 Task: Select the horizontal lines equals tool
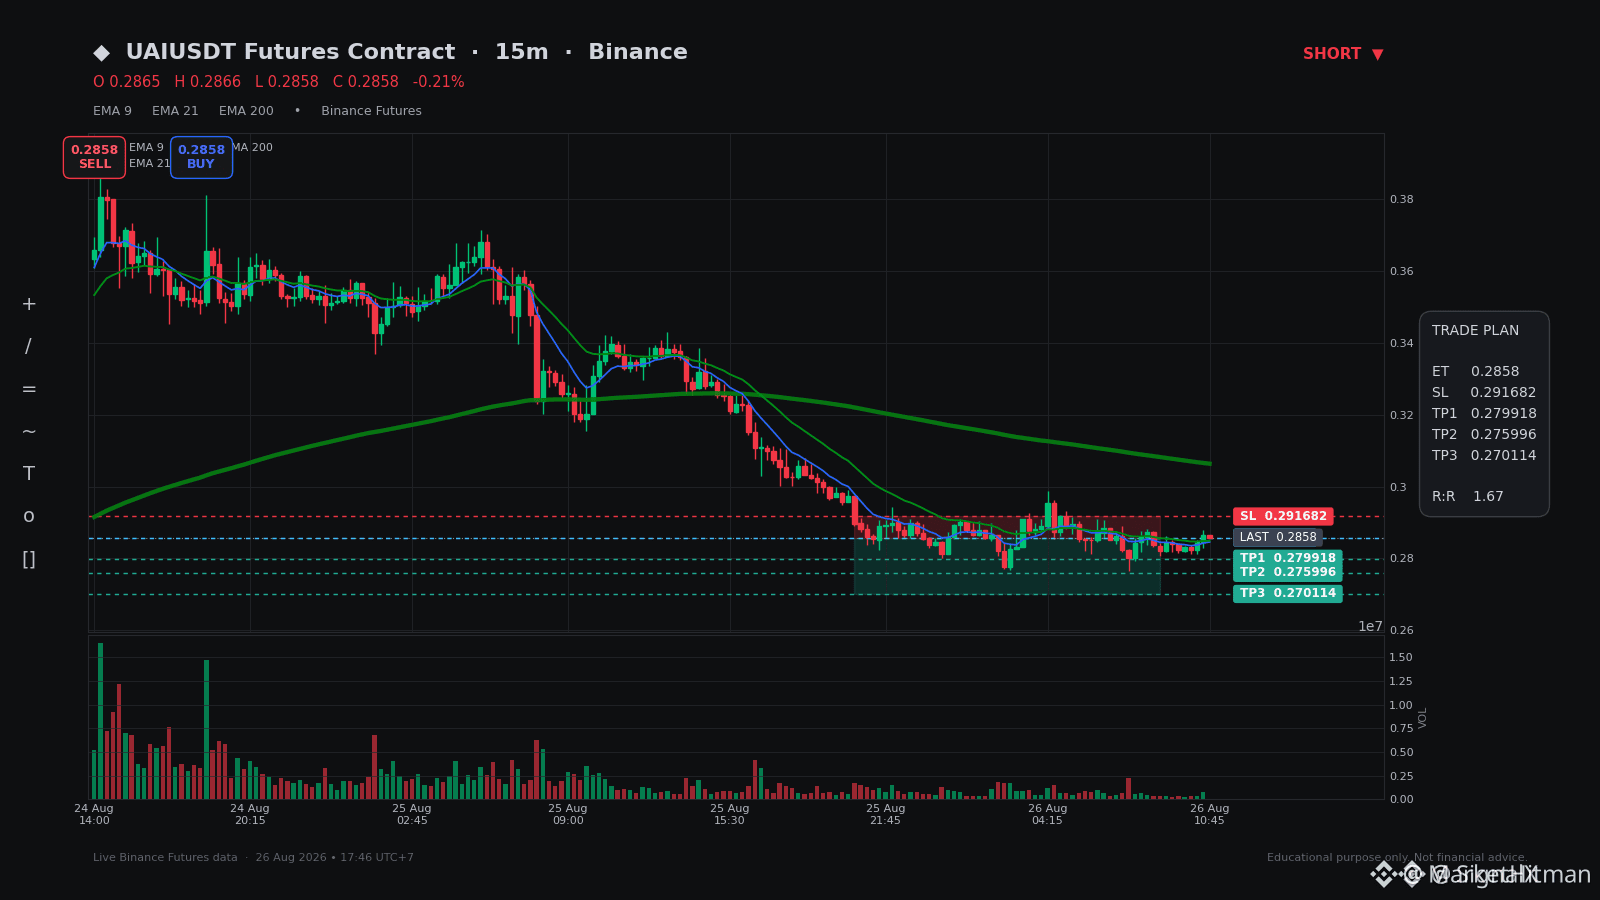pos(29,389)
